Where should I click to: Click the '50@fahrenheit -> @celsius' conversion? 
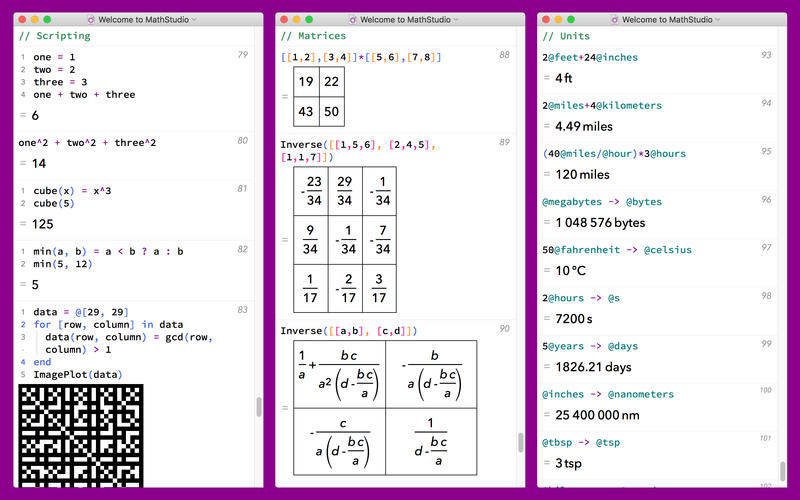[x=617, y=250]
